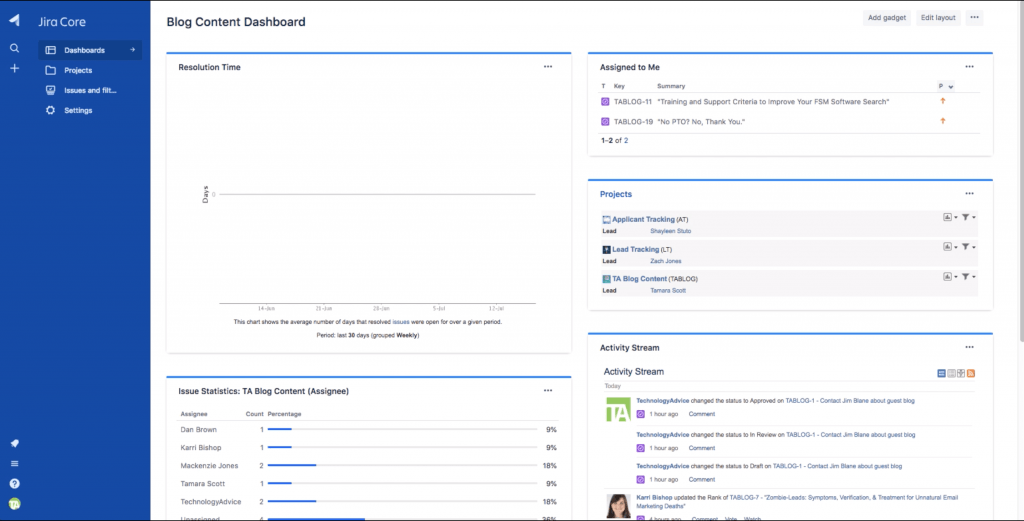Click the TABLOG-19 issue type icon
The width and height of the screenshot is (1024, 521).
[605, 121]
